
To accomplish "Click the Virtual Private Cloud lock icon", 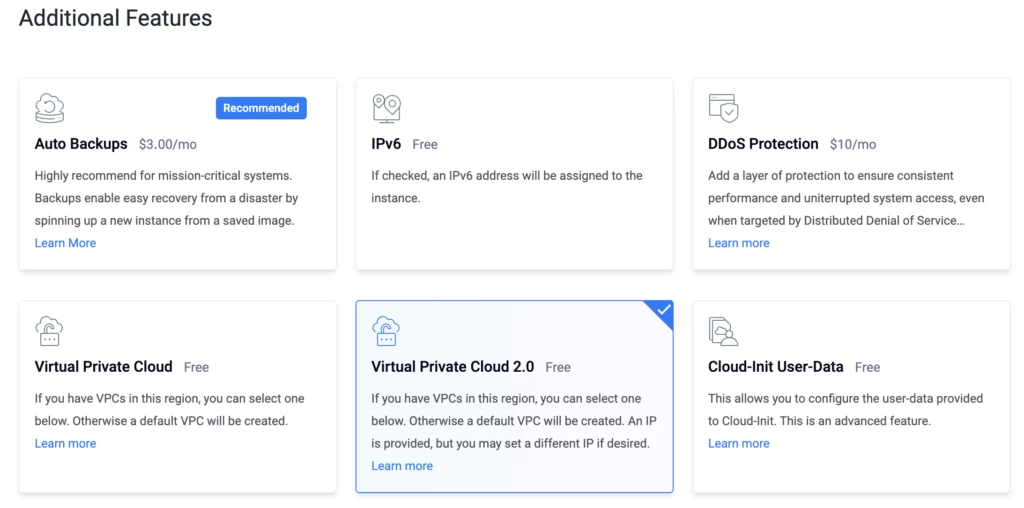I will coord(49,330).
